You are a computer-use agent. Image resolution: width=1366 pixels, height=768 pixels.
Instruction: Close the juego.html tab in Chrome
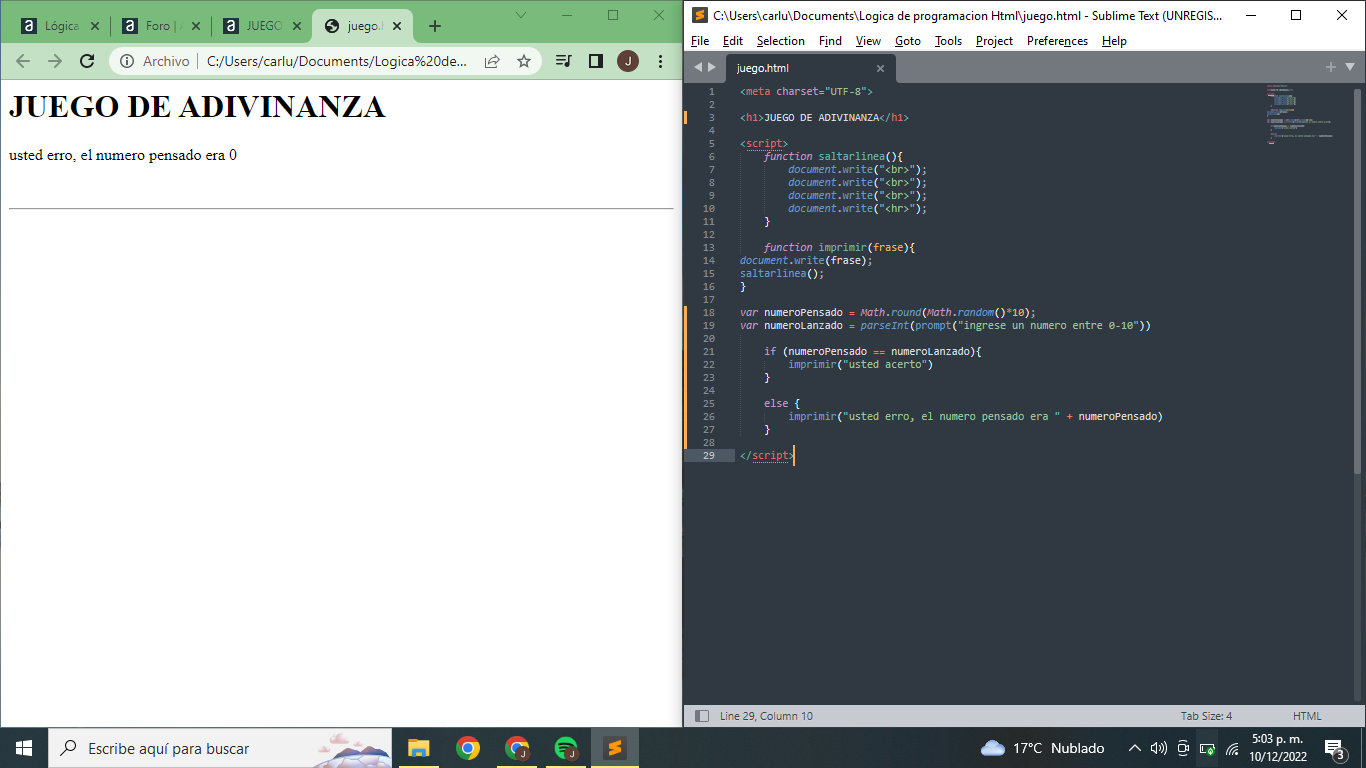click(x=396, y=26)
